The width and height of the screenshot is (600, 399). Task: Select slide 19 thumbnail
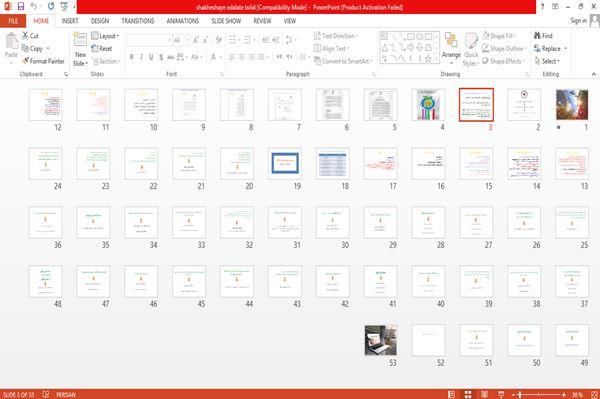[285, 163]
